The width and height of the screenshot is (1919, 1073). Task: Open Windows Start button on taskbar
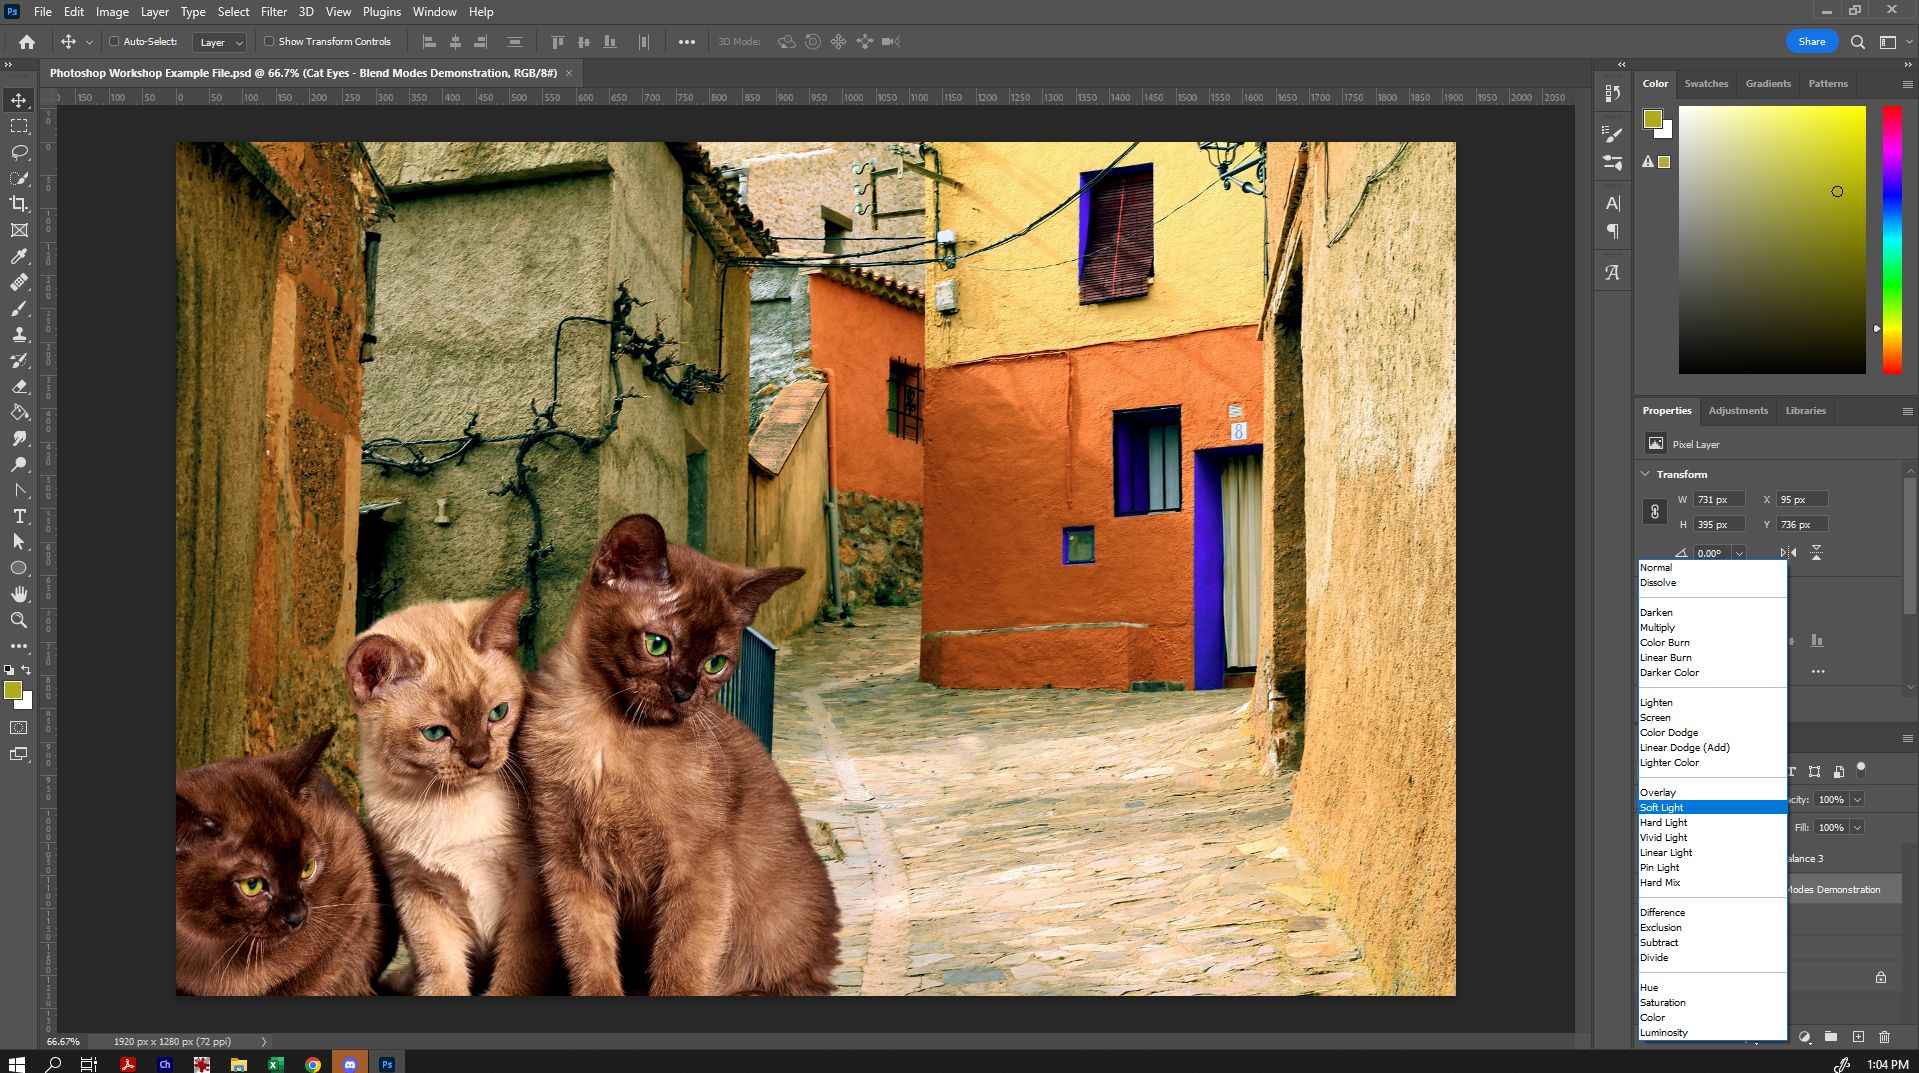click(x=16, y=1064)
